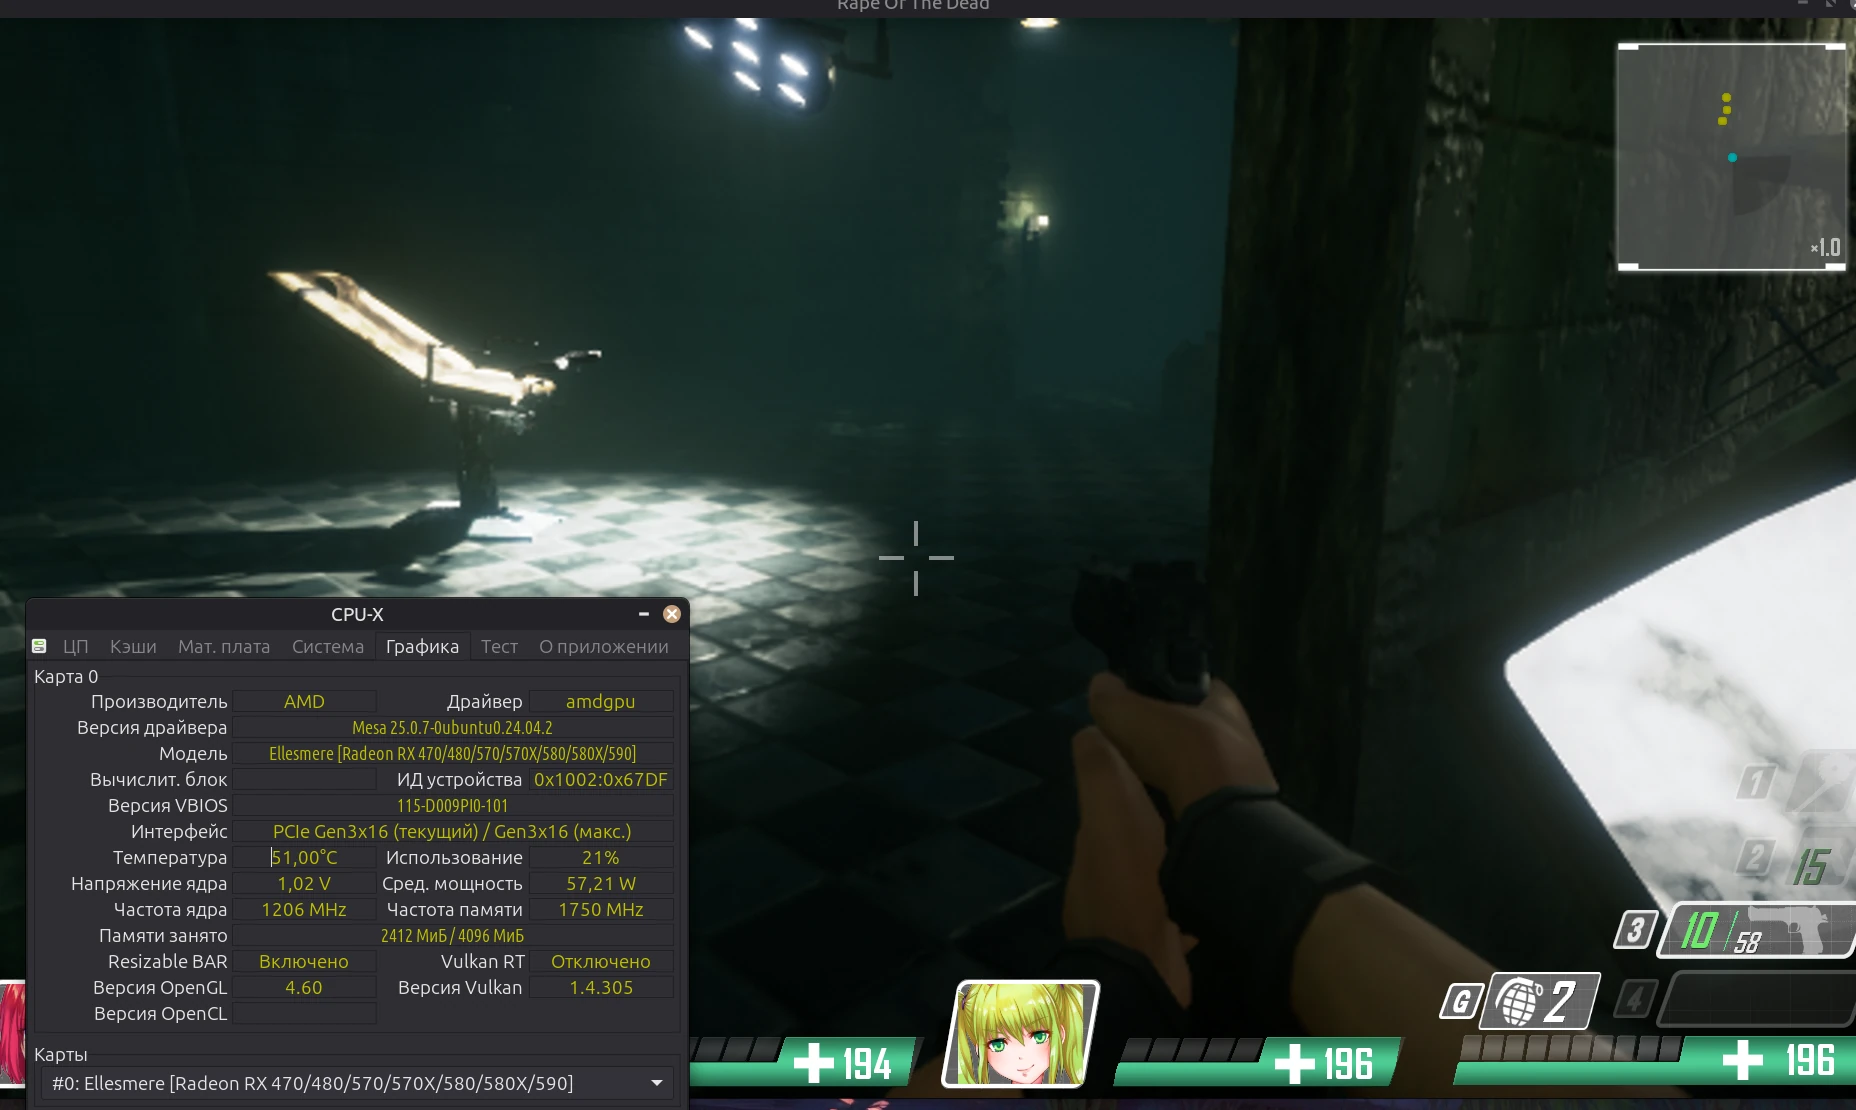The height and width of the screenshot is (1110, 1856).
Task: Open the Тест tab
Action: click(499, 647)
